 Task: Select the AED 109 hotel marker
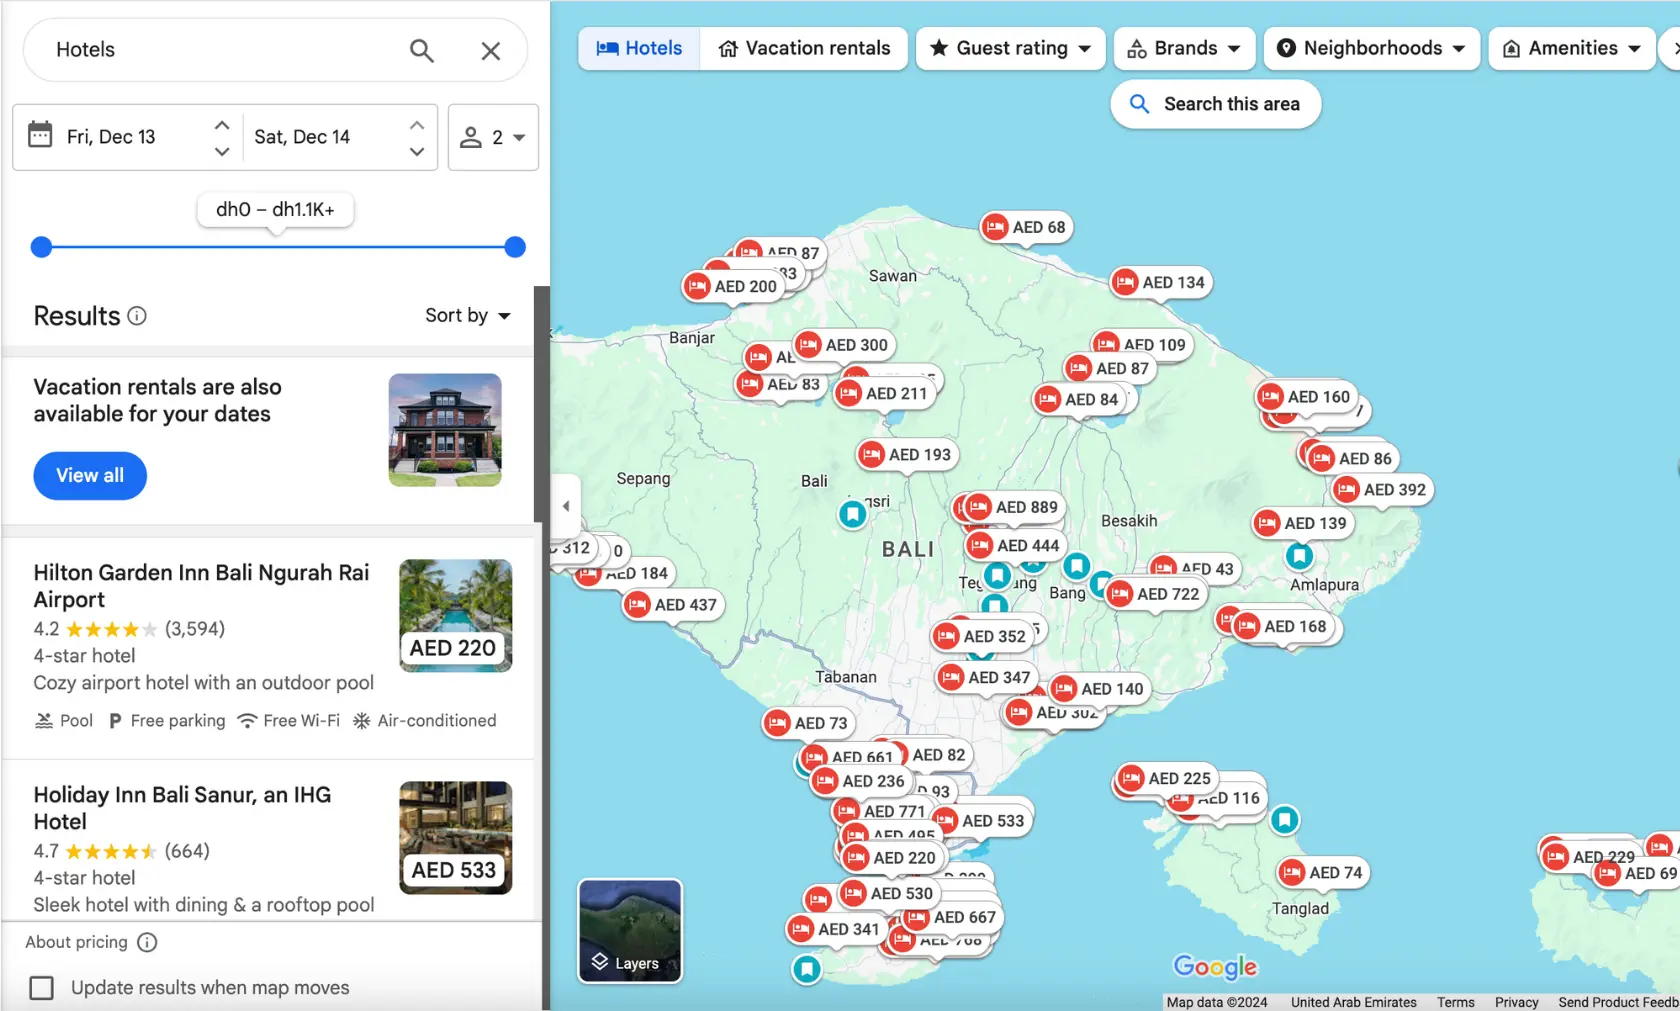point(1140,344)
